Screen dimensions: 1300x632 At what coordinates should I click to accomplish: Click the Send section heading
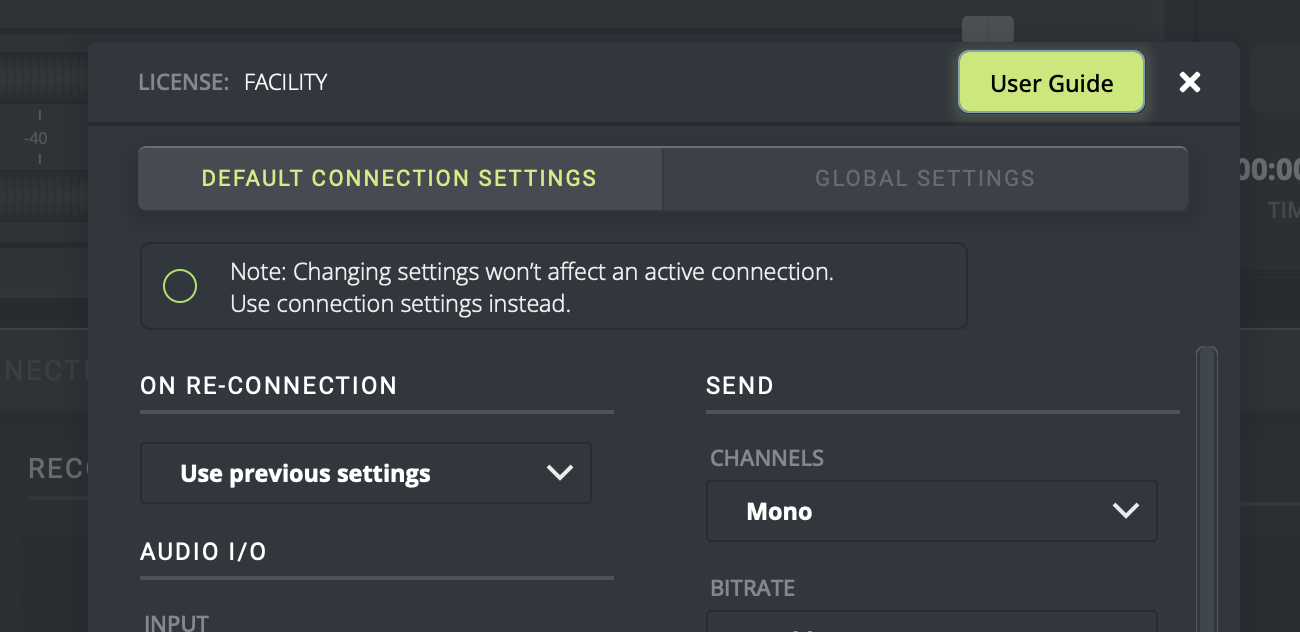[x=740, y=386]
